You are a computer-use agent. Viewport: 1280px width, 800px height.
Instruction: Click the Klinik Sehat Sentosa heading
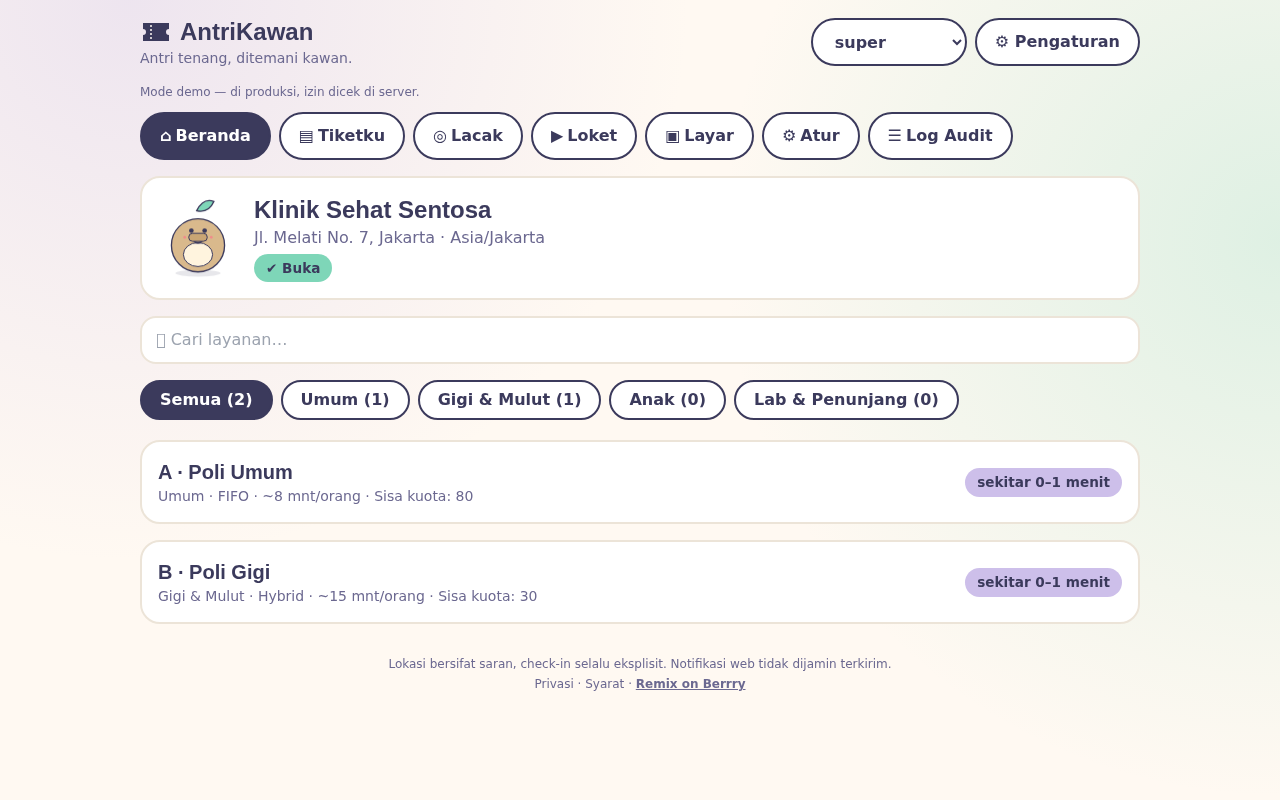coord(373,210)
